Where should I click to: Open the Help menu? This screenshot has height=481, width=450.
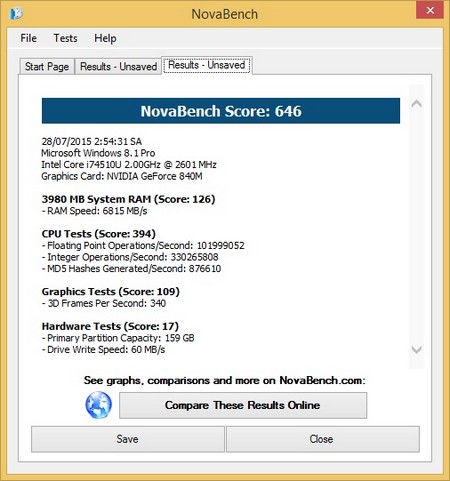pos(105,38)
